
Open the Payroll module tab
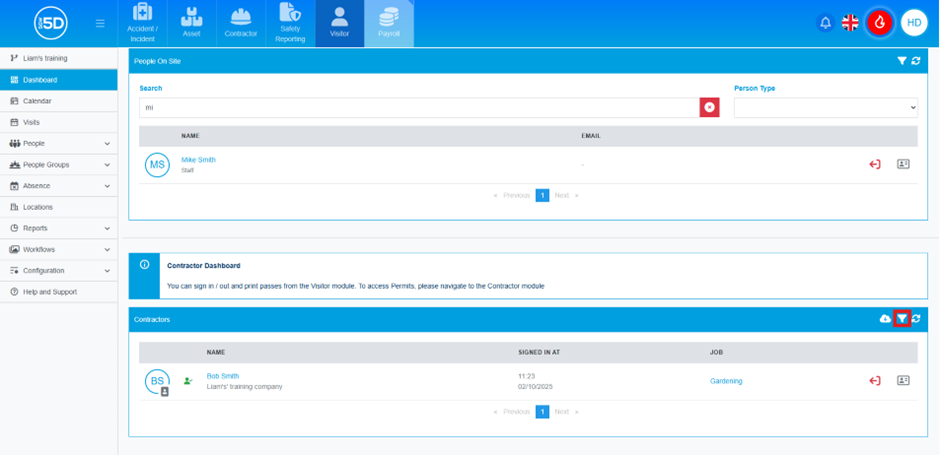[388, 24]
